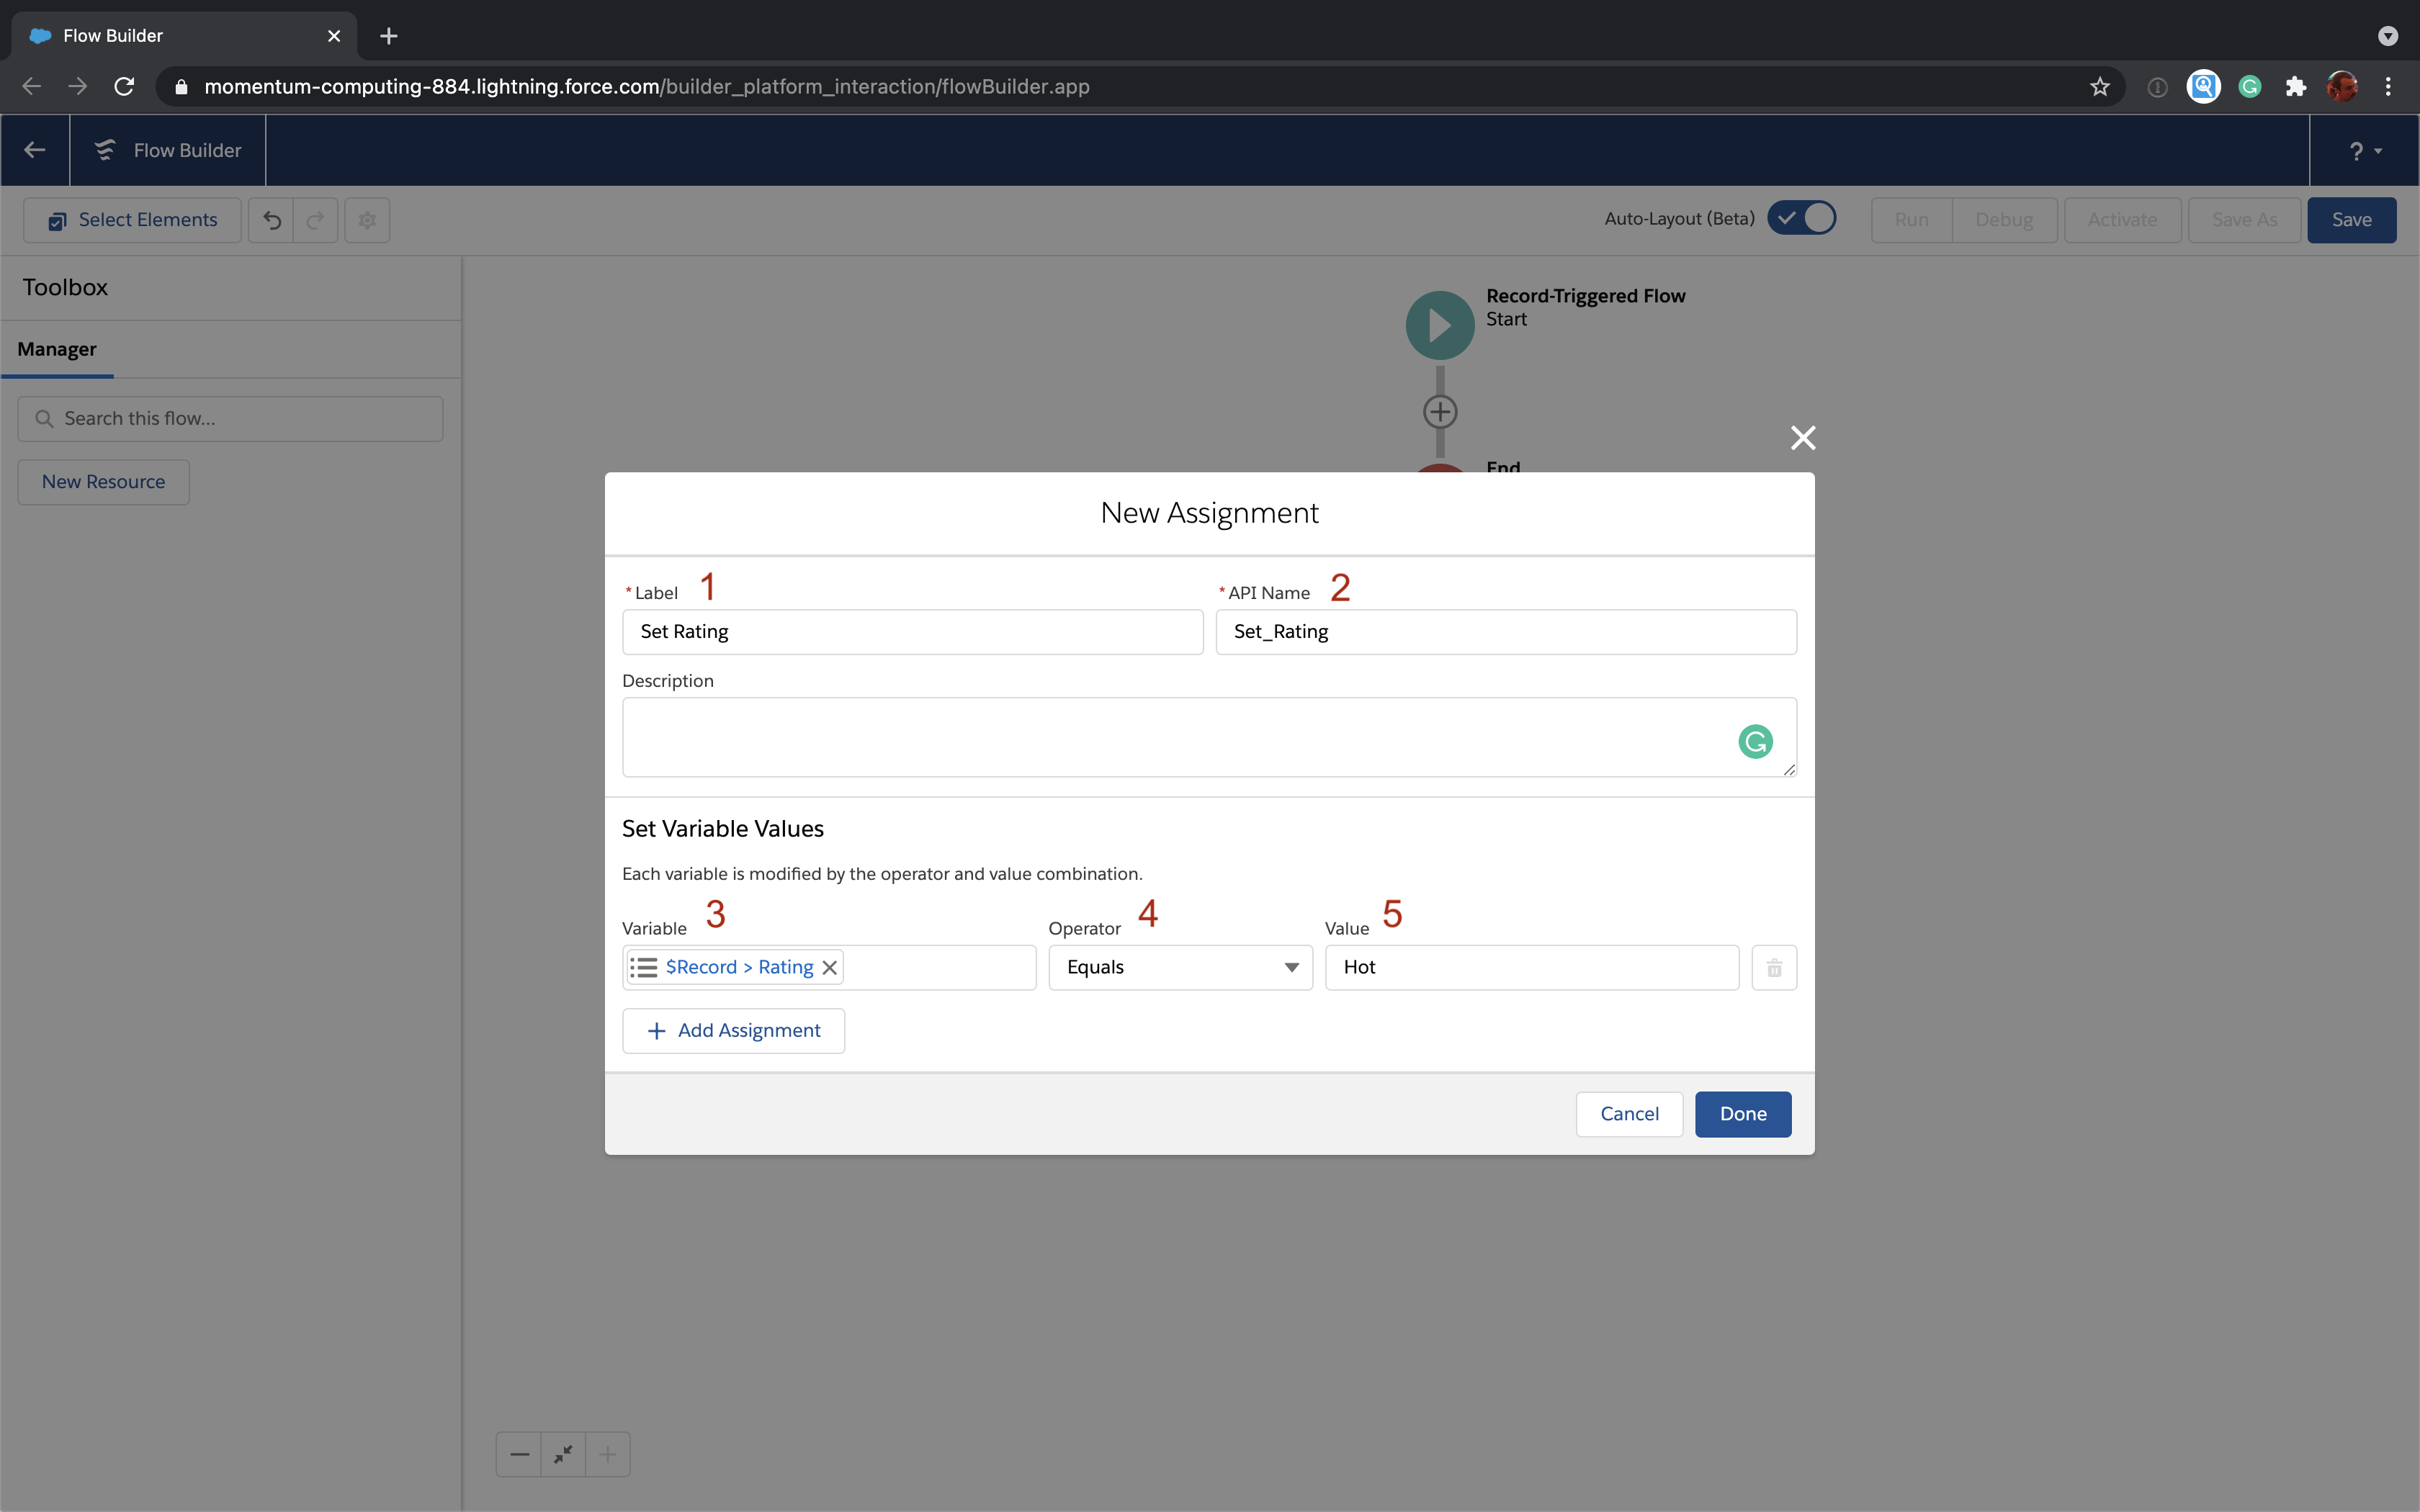This screenshot has width=2420, height=1512.
Task: Click the Add Assignment button
Action: (733, 1030)
